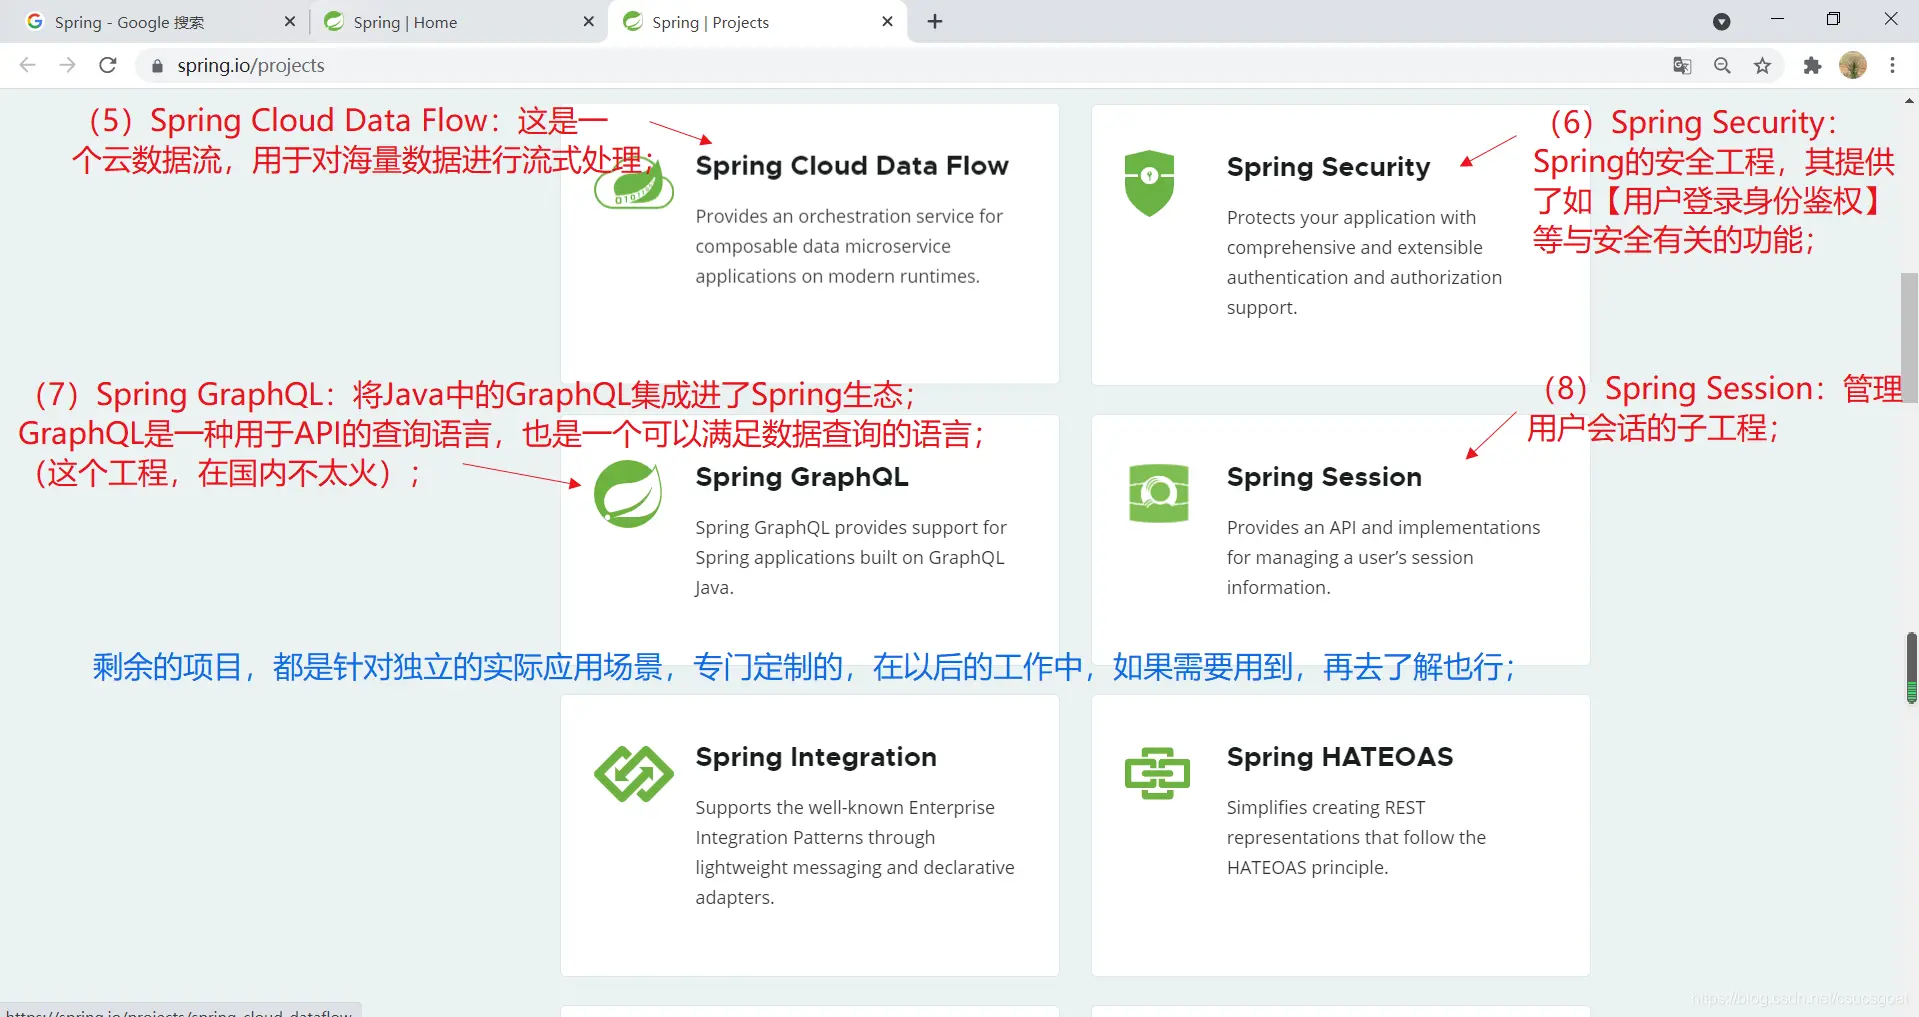Open the Spring Integration project link
1919x1017 pixels.
[816, 757]
